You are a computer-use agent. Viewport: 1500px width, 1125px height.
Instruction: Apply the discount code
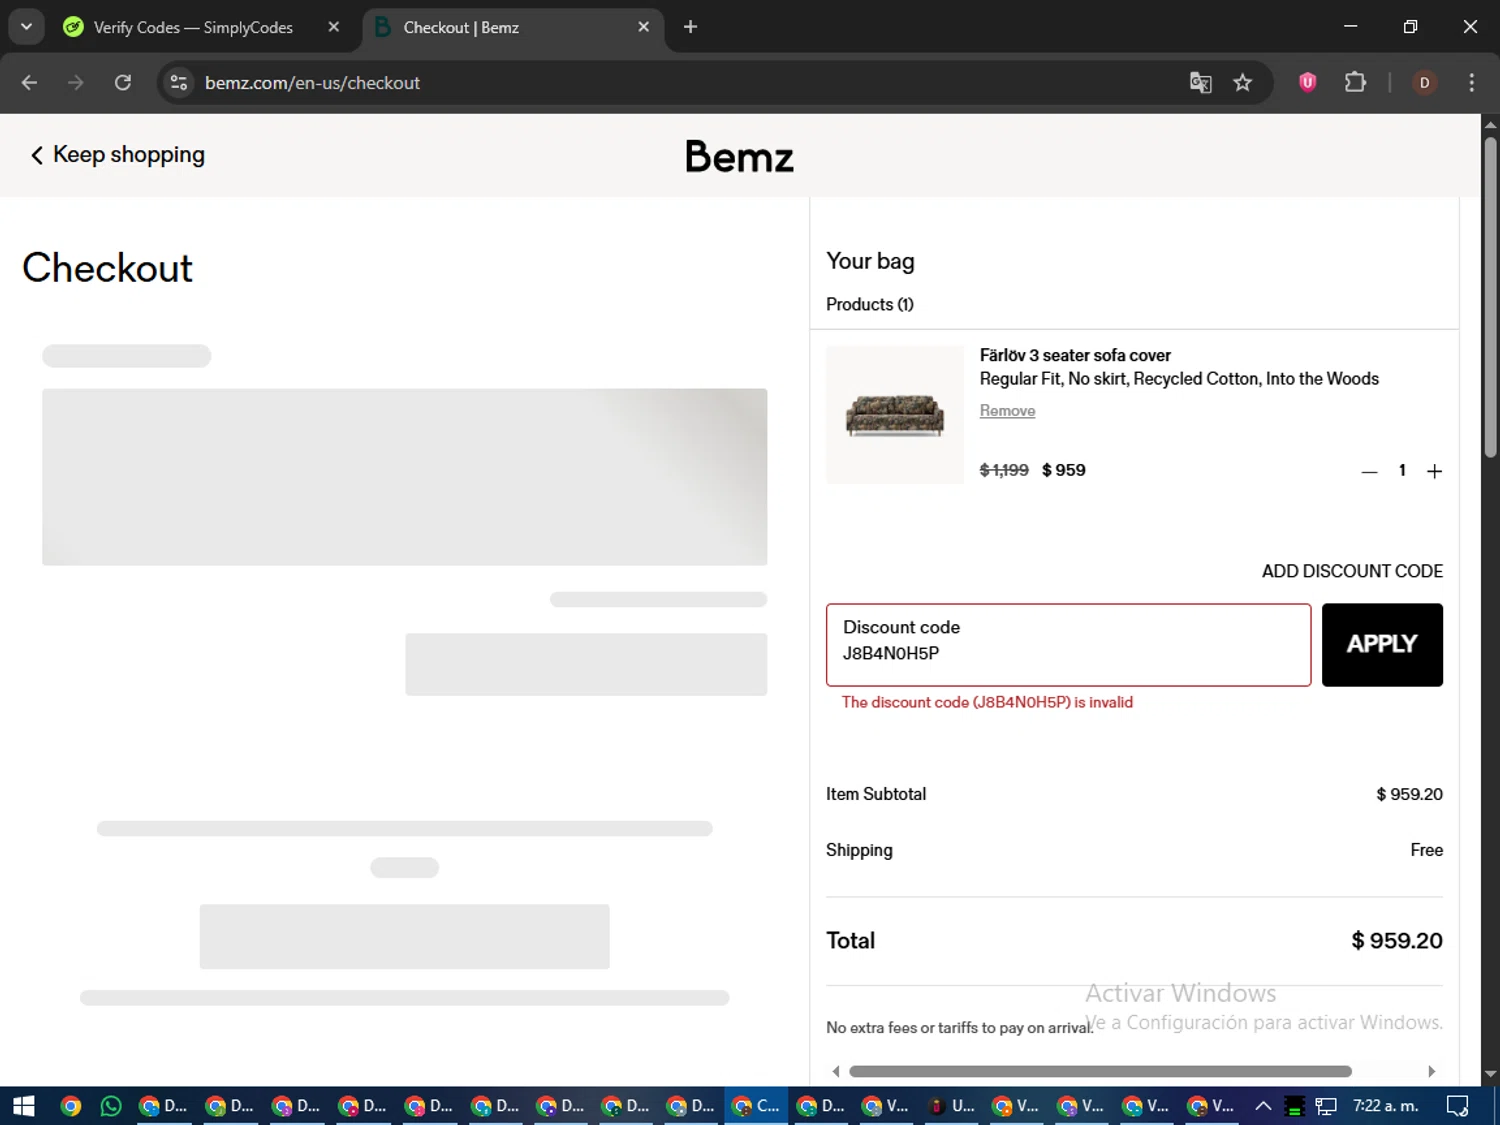tap(1382, 645)
